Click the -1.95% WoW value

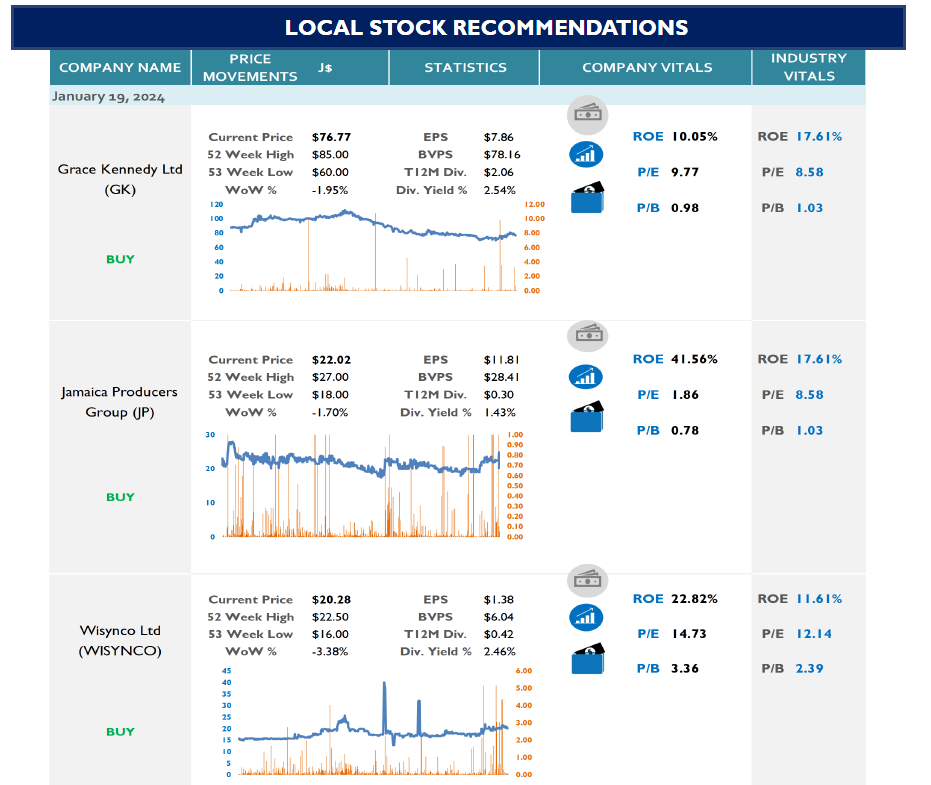(330, 190)
